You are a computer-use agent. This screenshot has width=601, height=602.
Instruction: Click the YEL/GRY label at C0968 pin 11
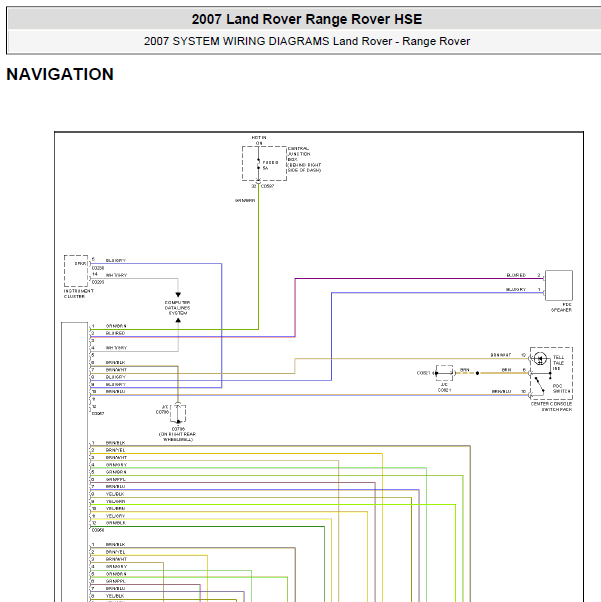point(116,516)
